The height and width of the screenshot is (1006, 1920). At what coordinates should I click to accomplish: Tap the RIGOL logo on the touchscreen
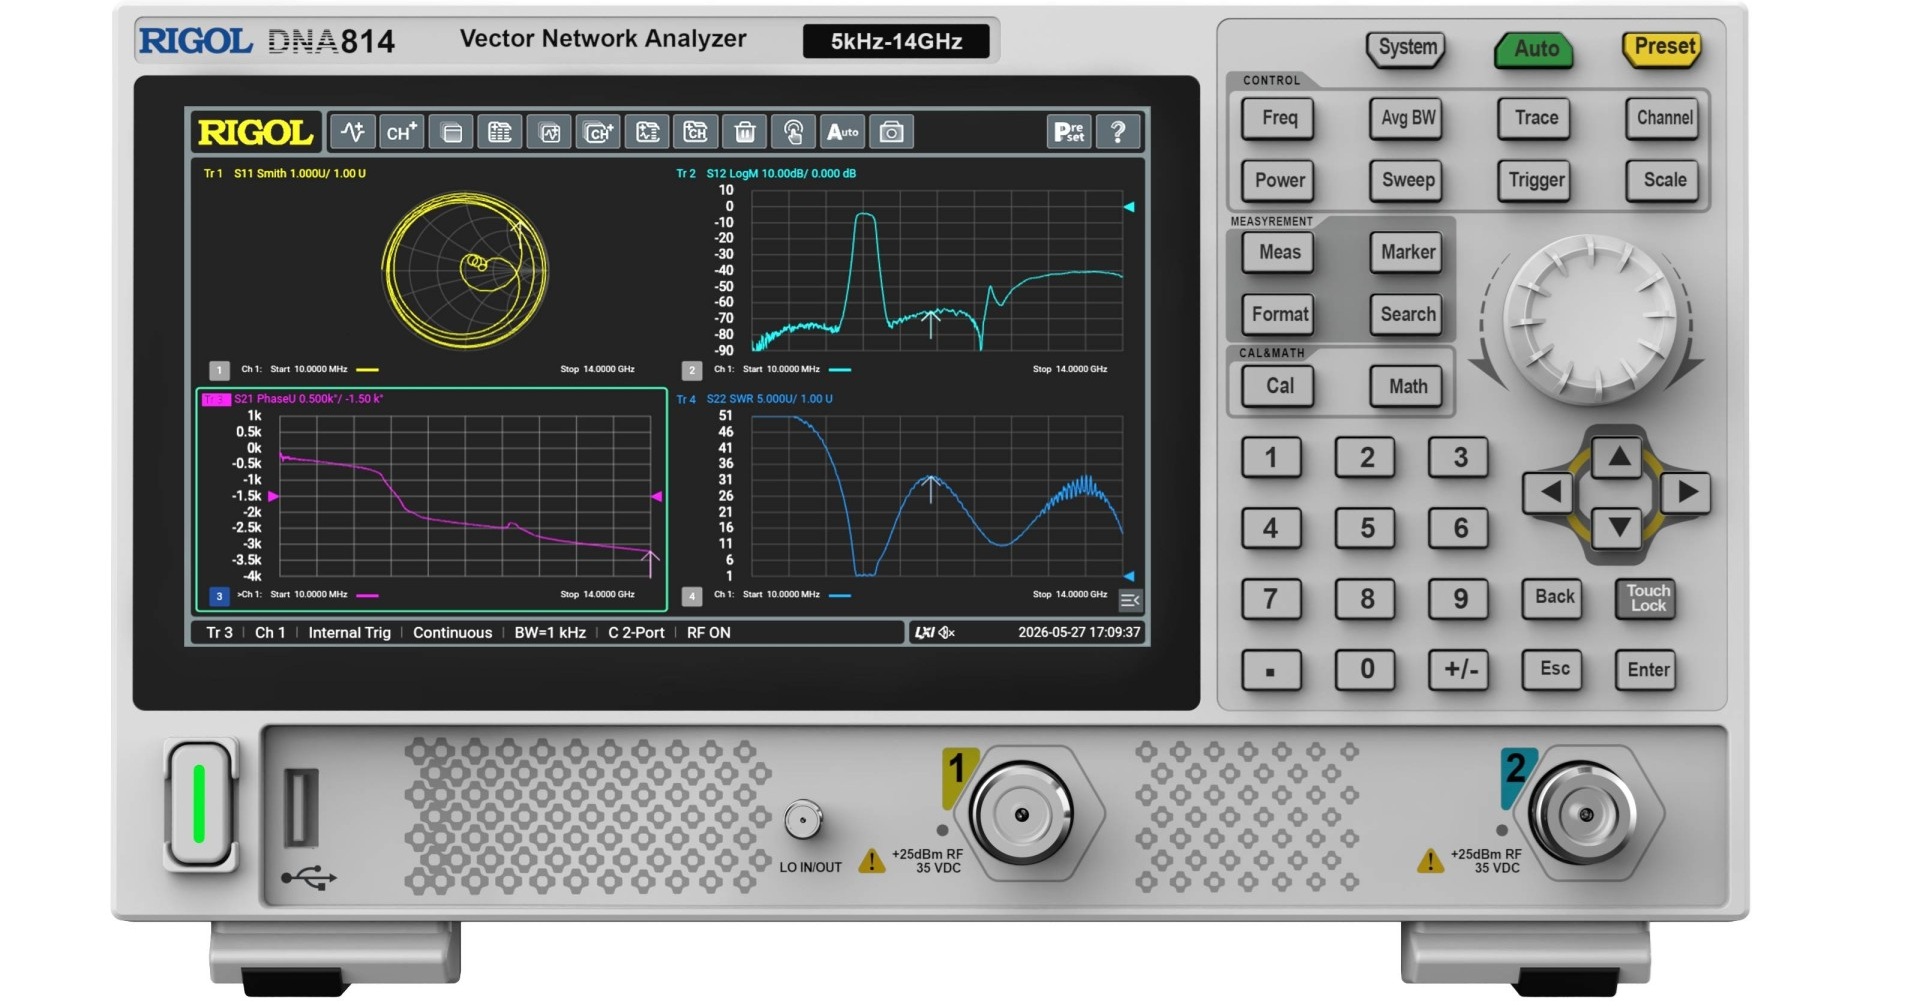point(256,132)
